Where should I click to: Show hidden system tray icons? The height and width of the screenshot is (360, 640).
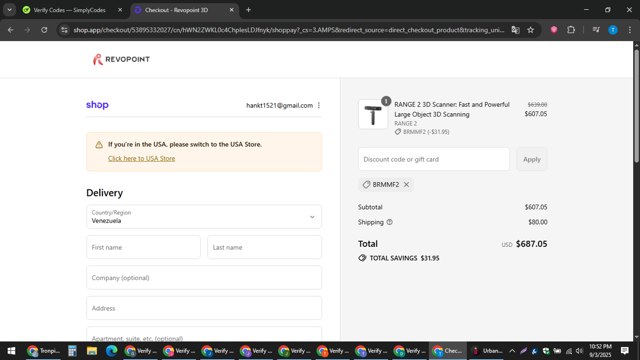tap(512, 351)
